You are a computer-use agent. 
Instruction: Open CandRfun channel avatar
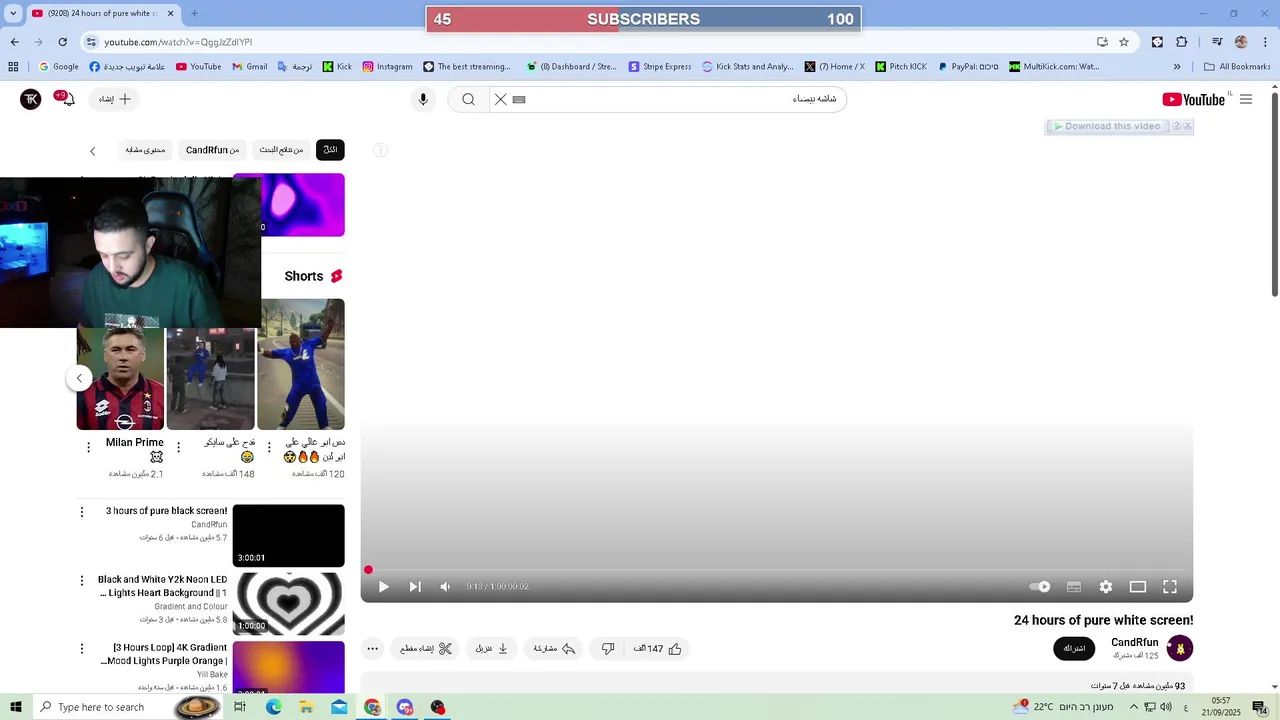(x=1180, y=648)
